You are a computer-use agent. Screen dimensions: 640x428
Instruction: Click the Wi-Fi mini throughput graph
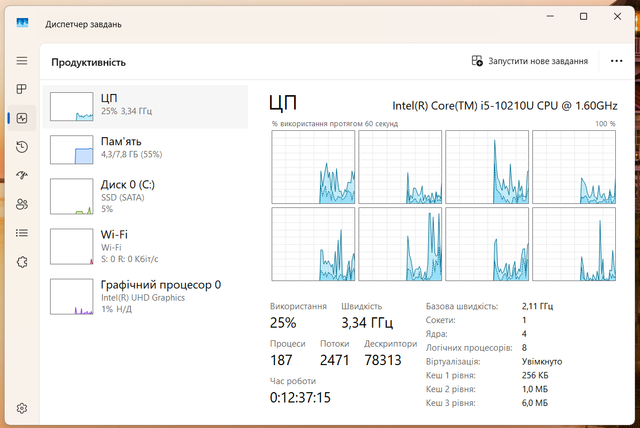tap(71, 246)
